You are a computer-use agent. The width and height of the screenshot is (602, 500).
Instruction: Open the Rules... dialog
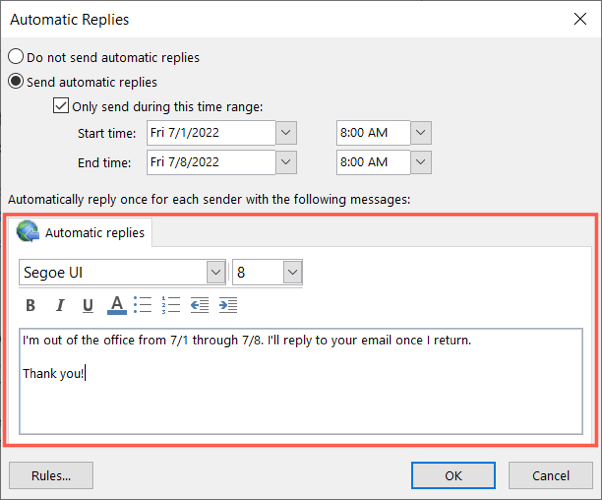click(51, 475)
